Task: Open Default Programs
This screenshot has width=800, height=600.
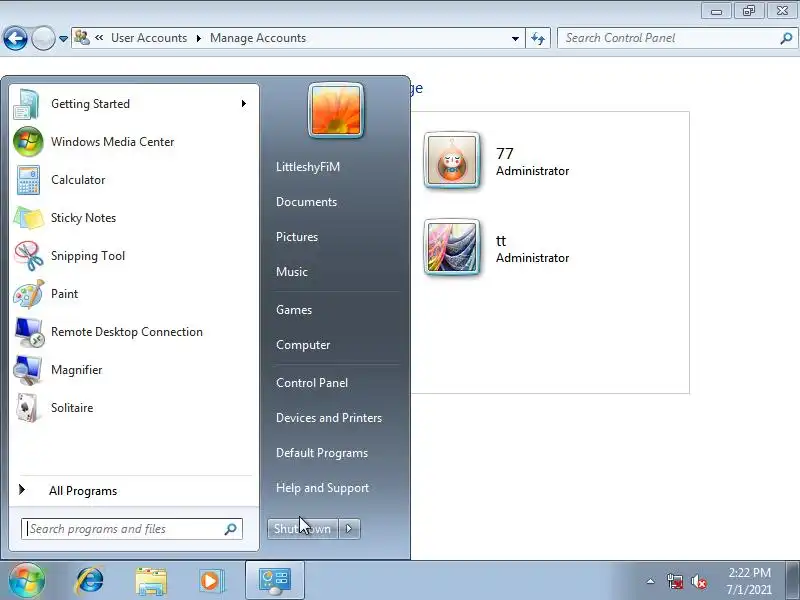Action: (321, 453)
